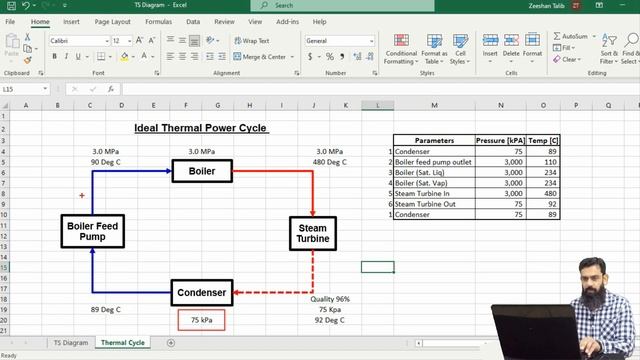
Task: Click horizontal scrollbar left arrow
Action: [x=419, y=343]
